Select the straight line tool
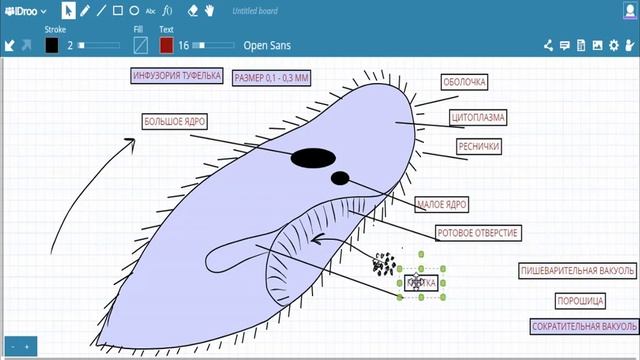The width and height of the screenshot is (640, 360). (101, 11)
